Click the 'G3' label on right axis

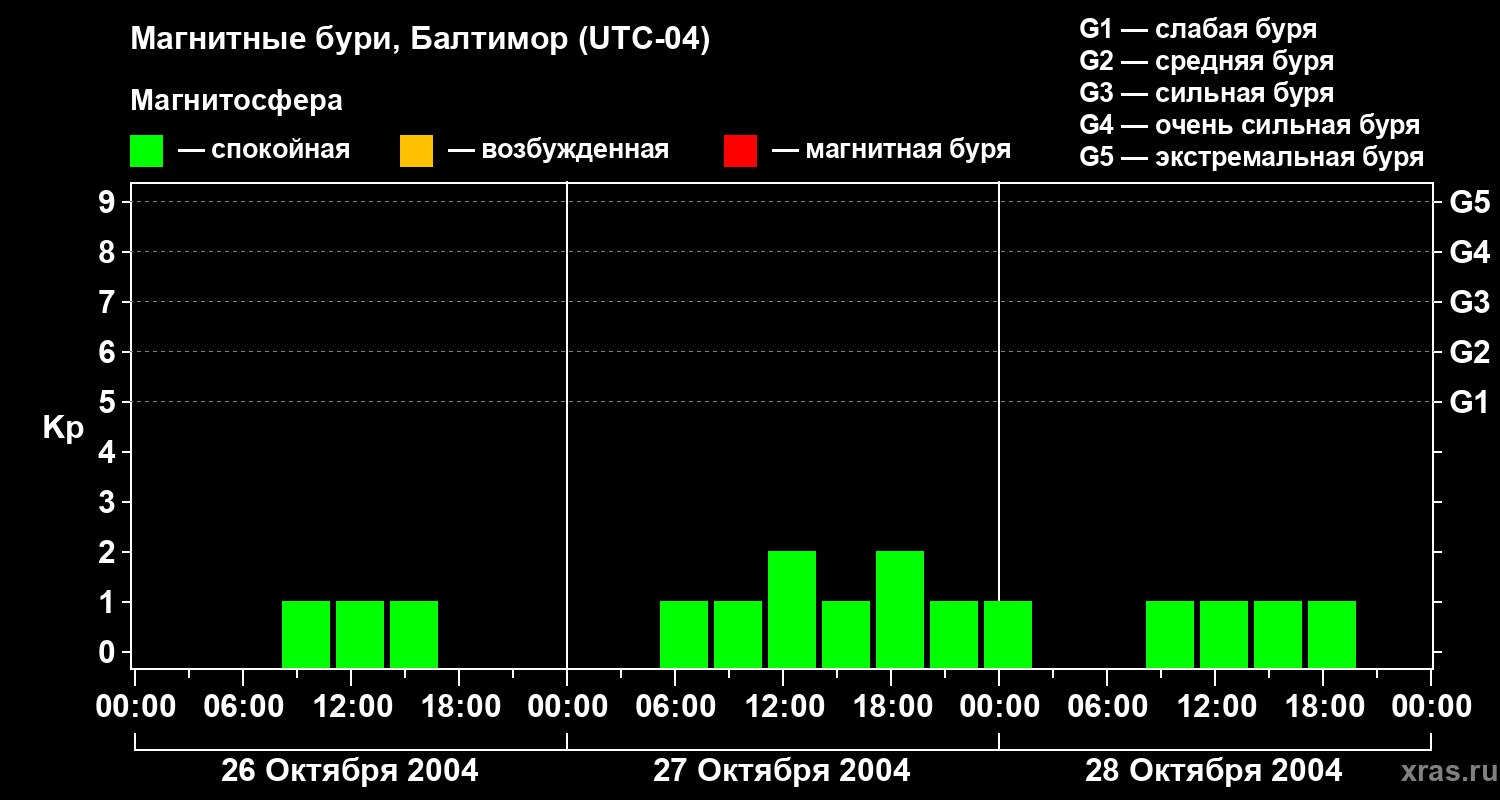click(1469, 302)
